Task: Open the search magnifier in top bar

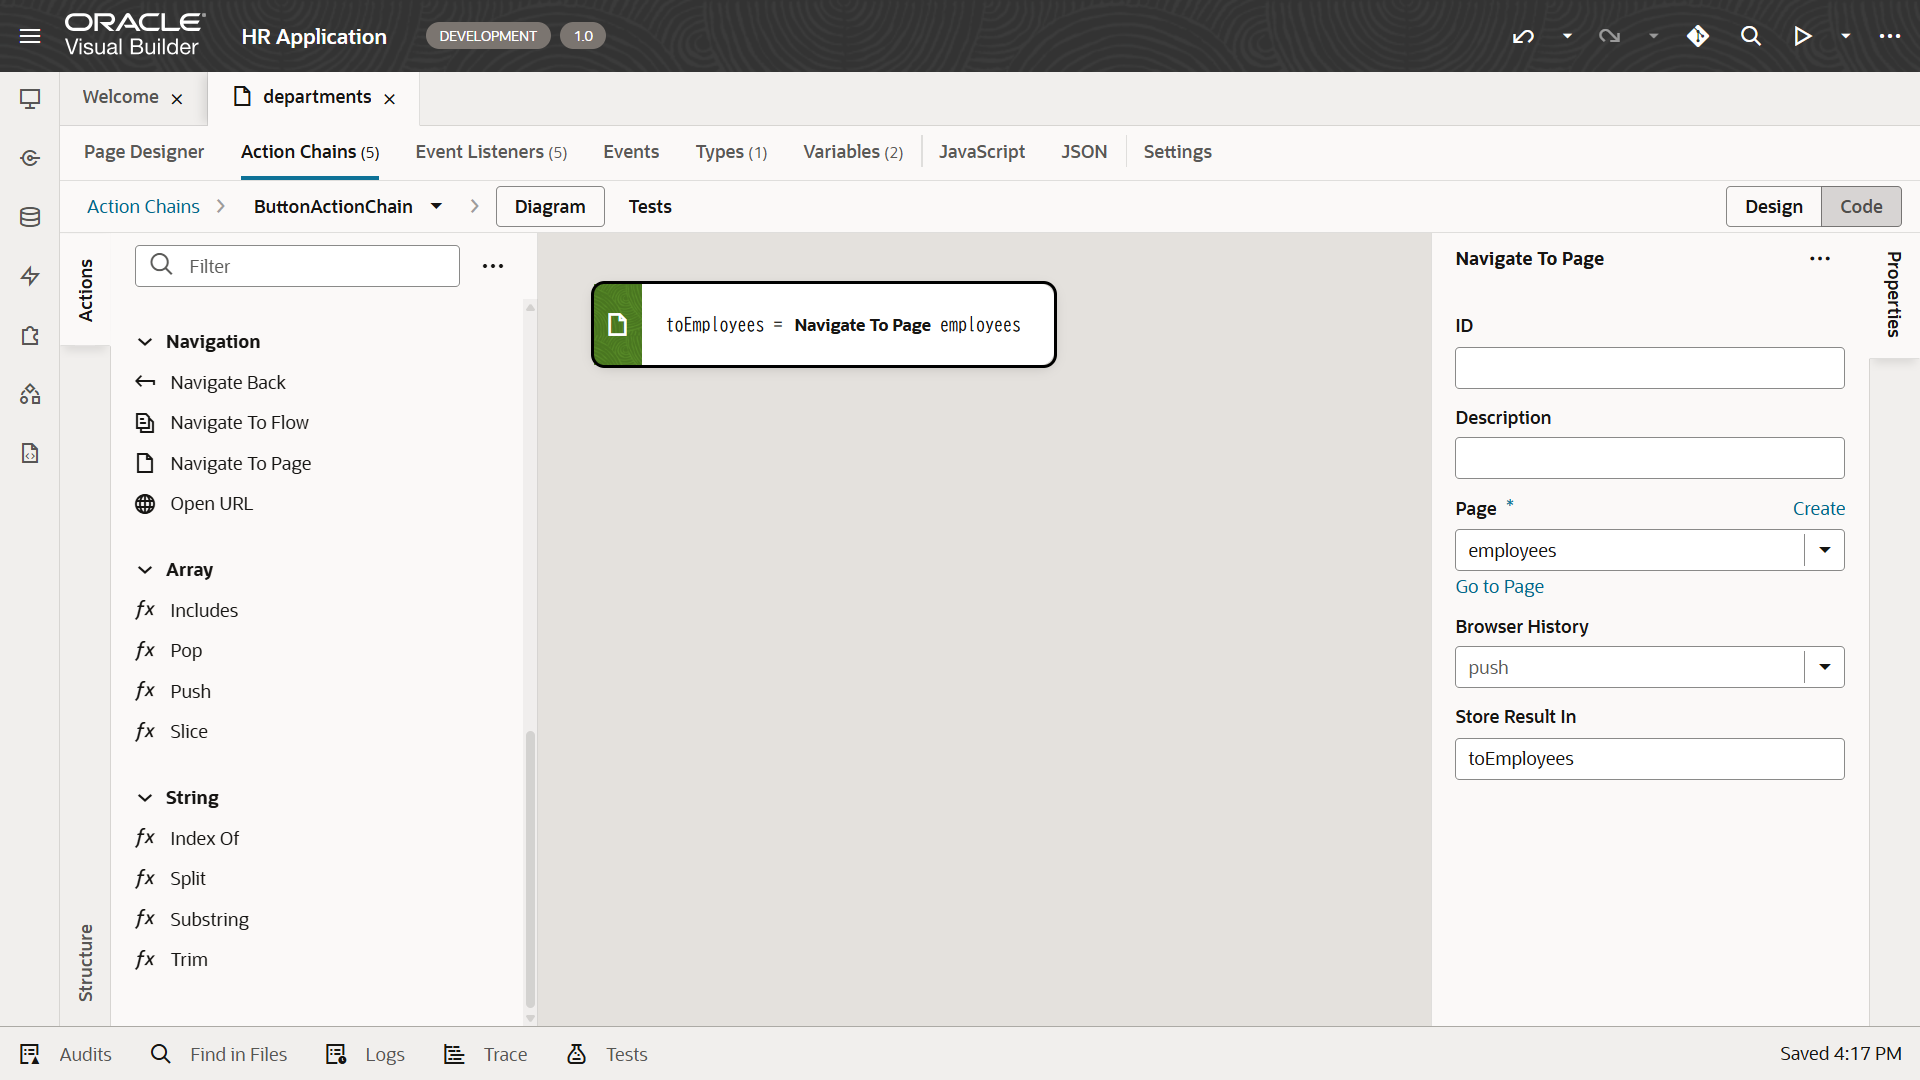Action: 1750,36
